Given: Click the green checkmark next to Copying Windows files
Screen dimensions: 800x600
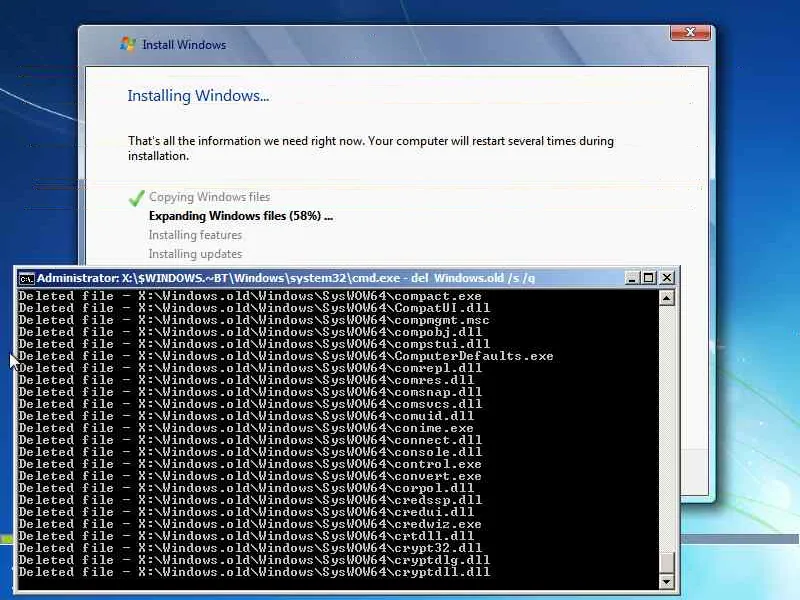Looking at the screenshot, I should point(136,198).
